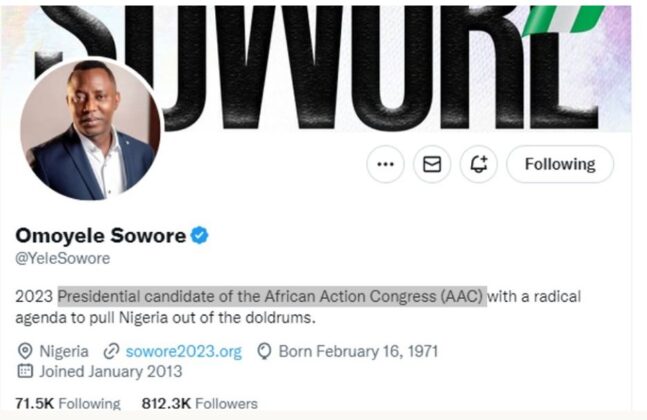Viewport: 647px width, 420px height.
Task: Click the blue verified badge
Action: pyautogui.click(x=200, y=236)
